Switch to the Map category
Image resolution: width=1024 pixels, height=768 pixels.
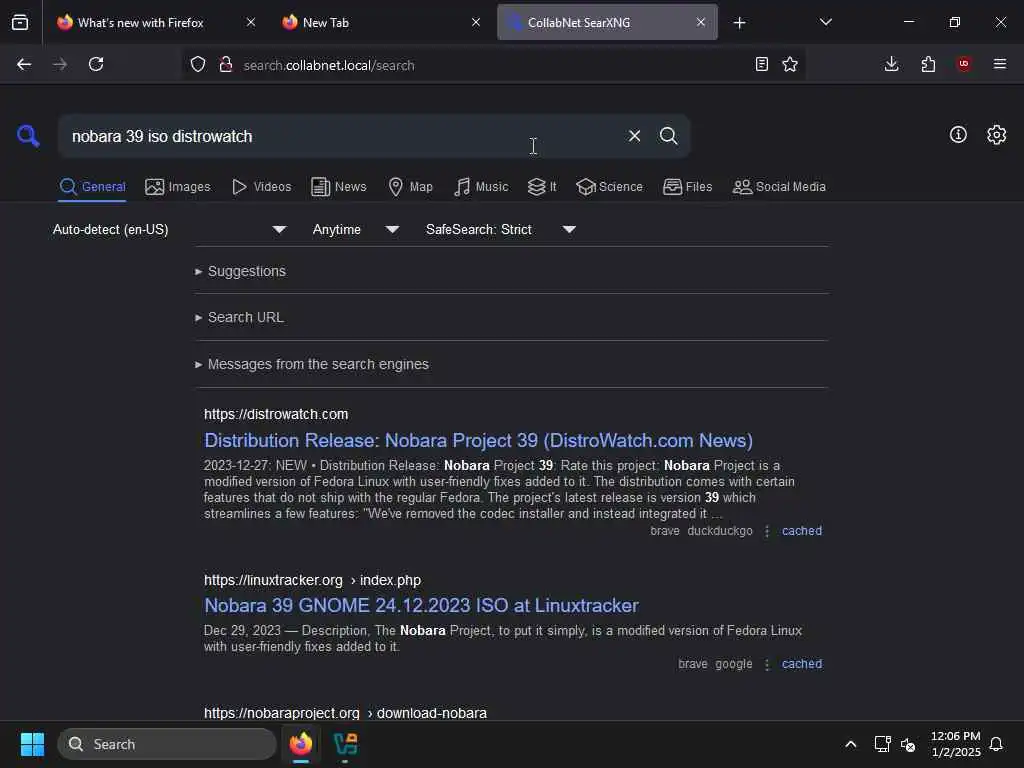(411, 187)
